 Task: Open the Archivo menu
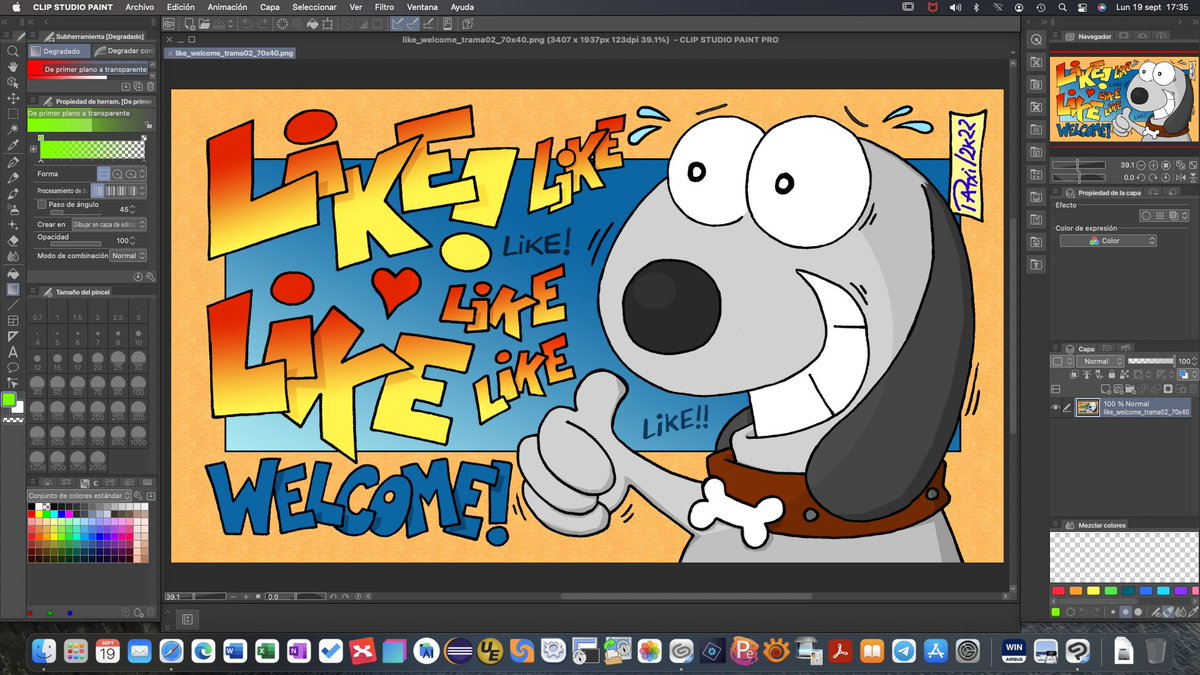[140, 6]
